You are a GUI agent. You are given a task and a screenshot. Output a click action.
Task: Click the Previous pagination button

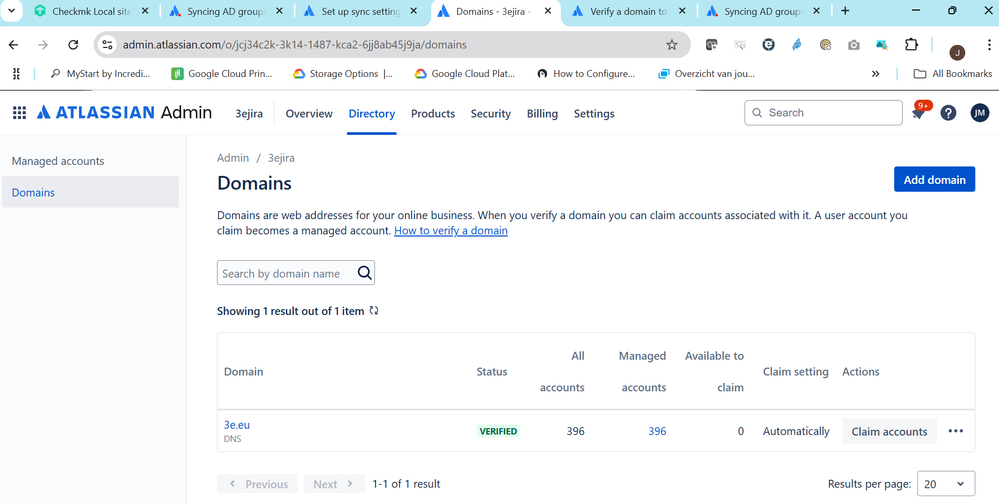257,484
